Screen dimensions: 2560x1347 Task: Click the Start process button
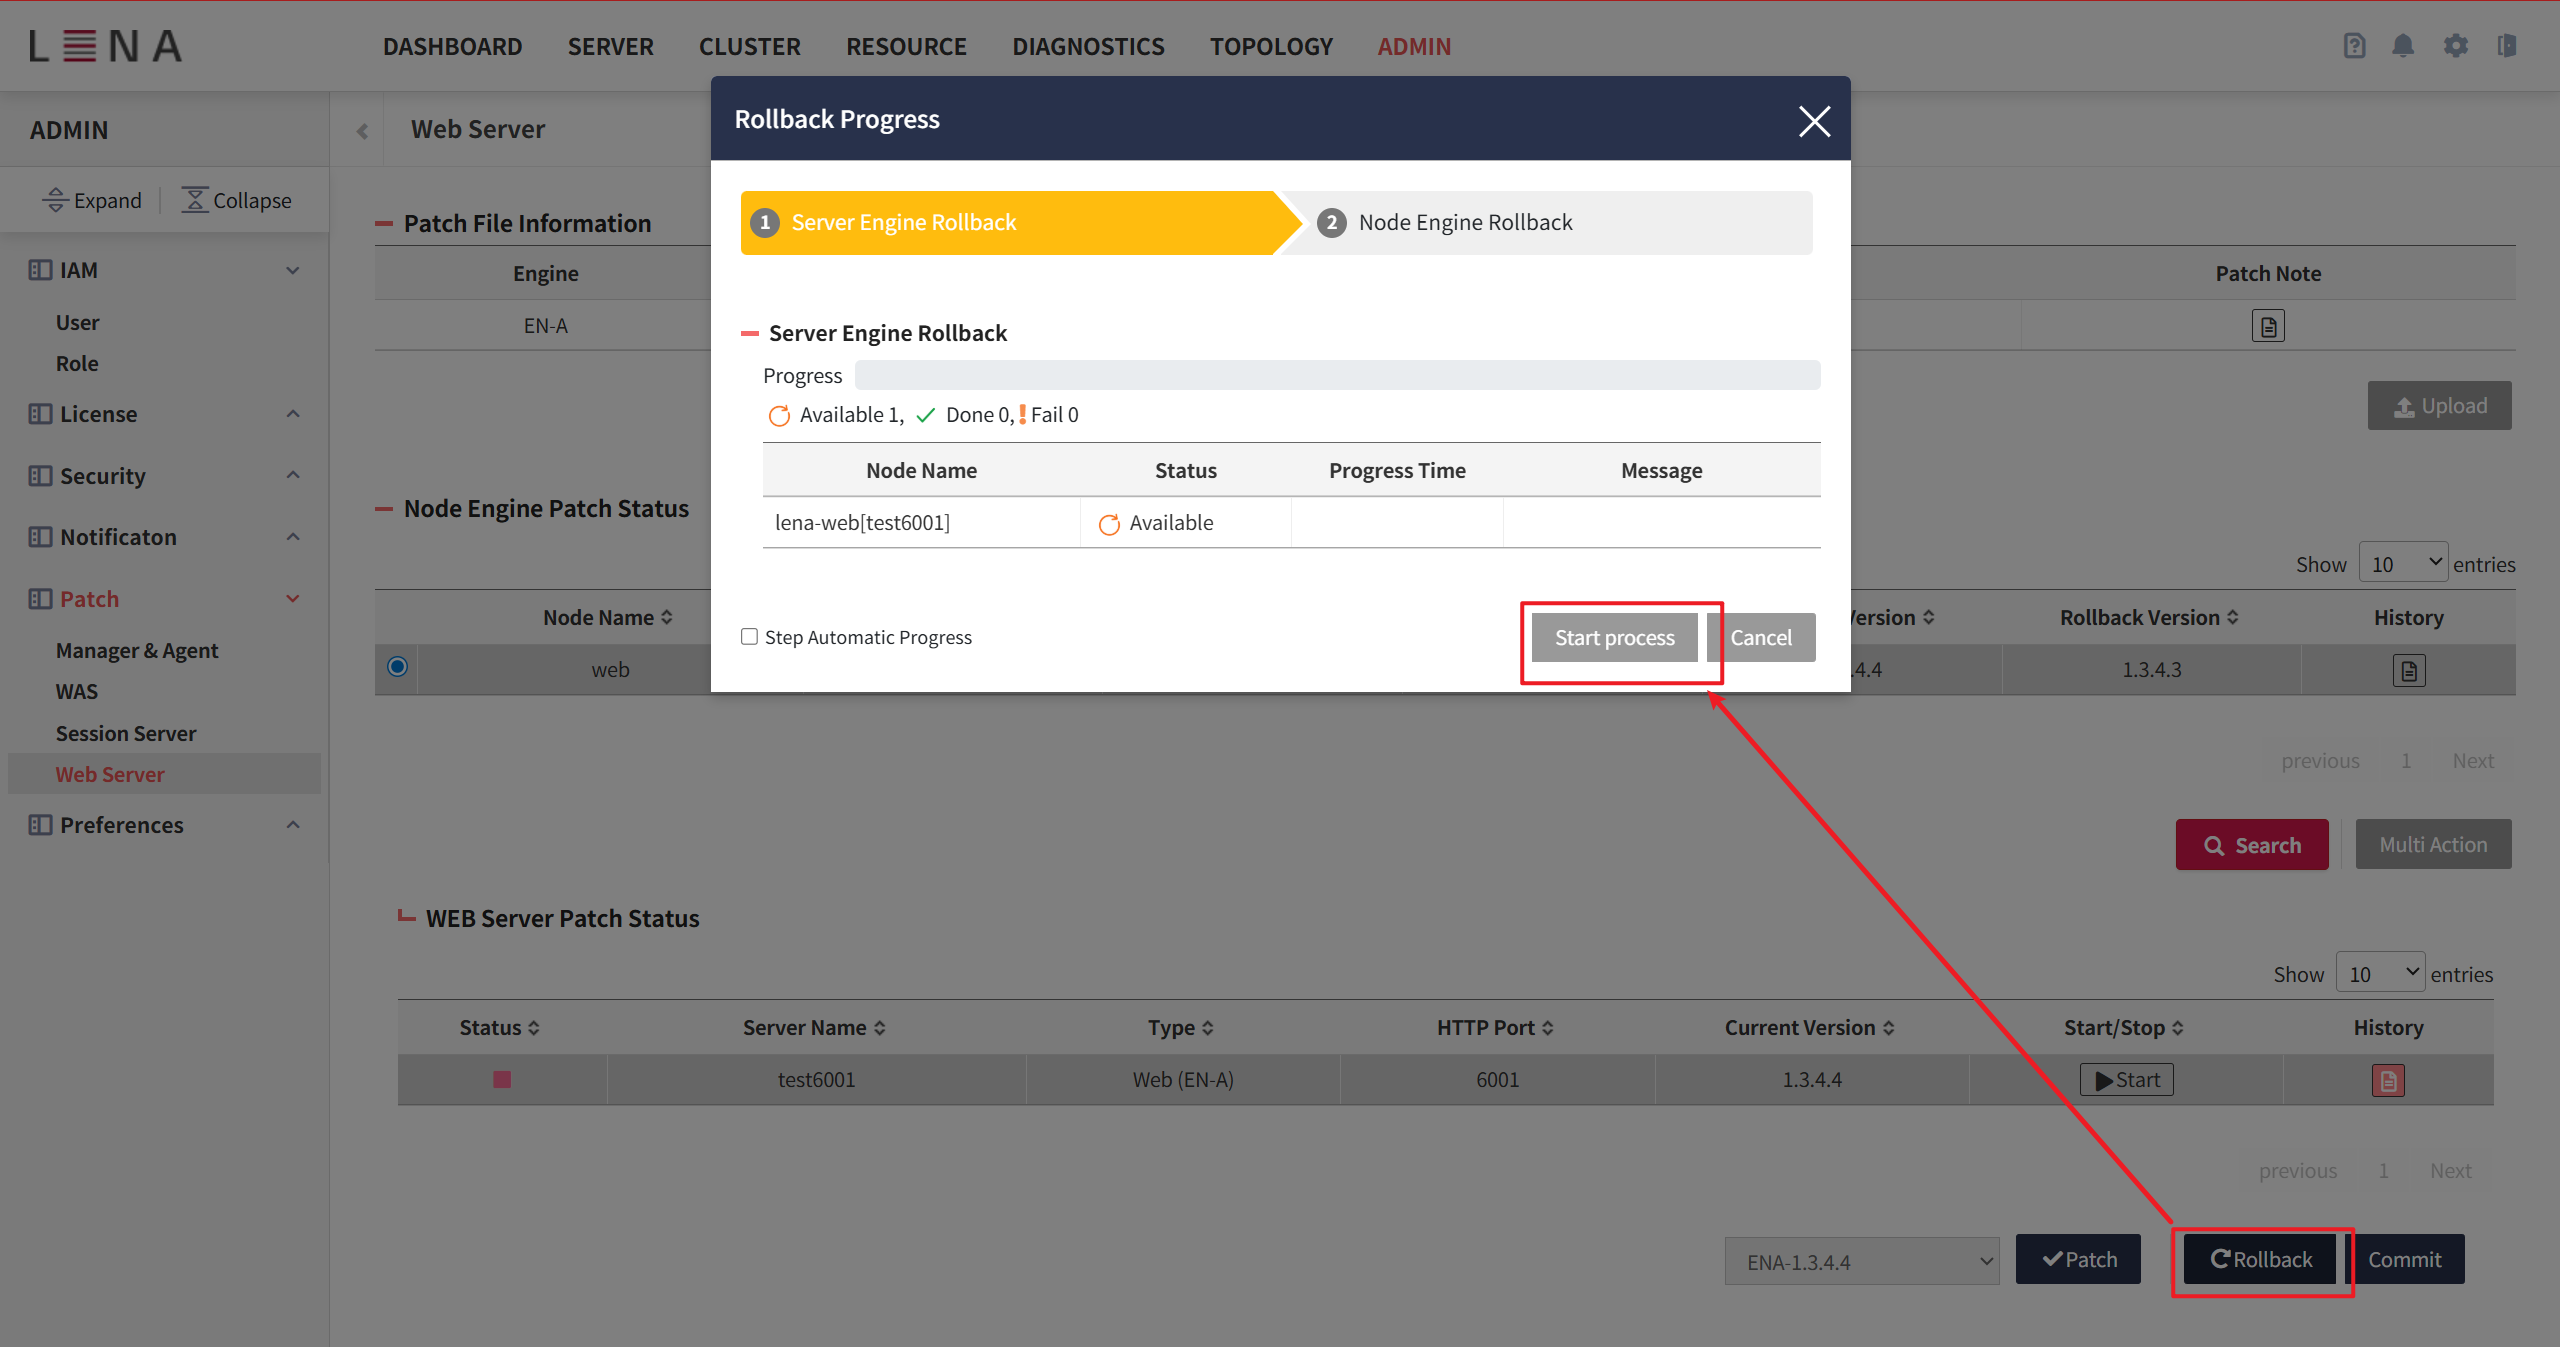[x=1614, y=637]
